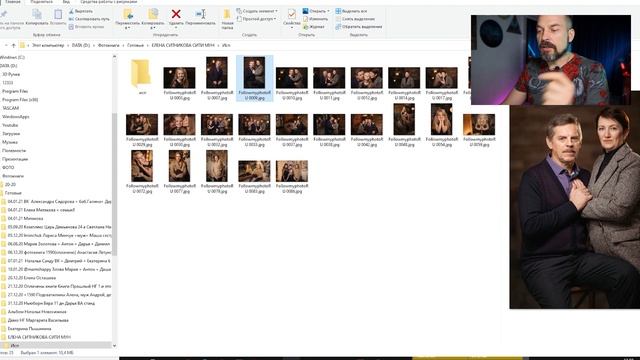Image resolution: width=640 pixels, height=360 pixels.
Task: Select 'Windows (C:)' in navigation tree
Action: click(12, 57)
